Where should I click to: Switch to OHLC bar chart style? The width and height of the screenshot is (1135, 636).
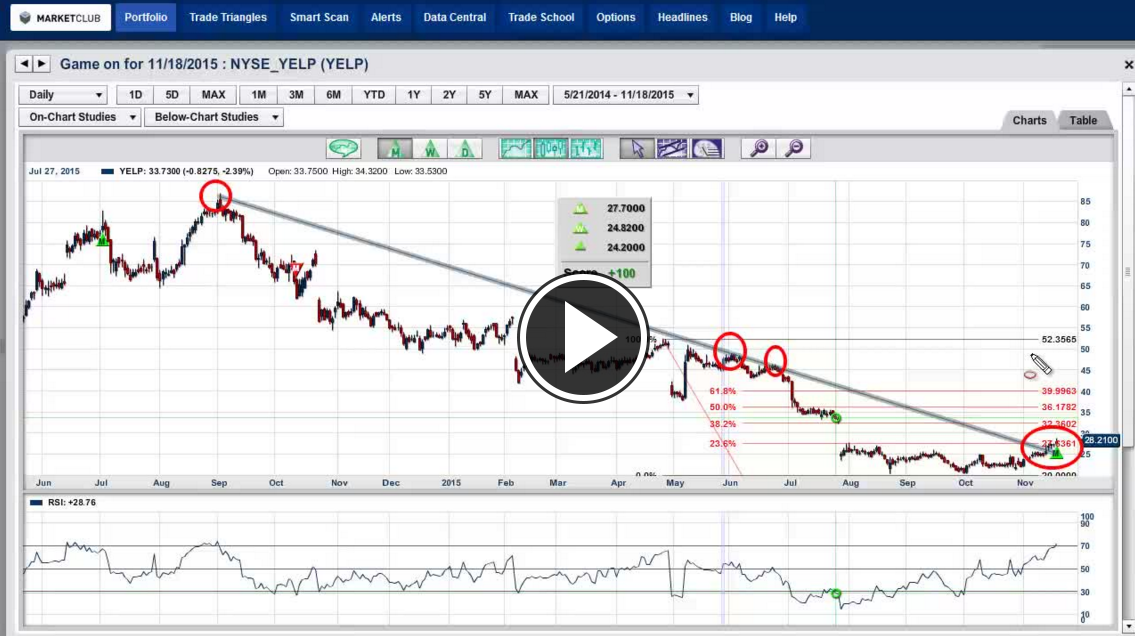tap(586, 148)
